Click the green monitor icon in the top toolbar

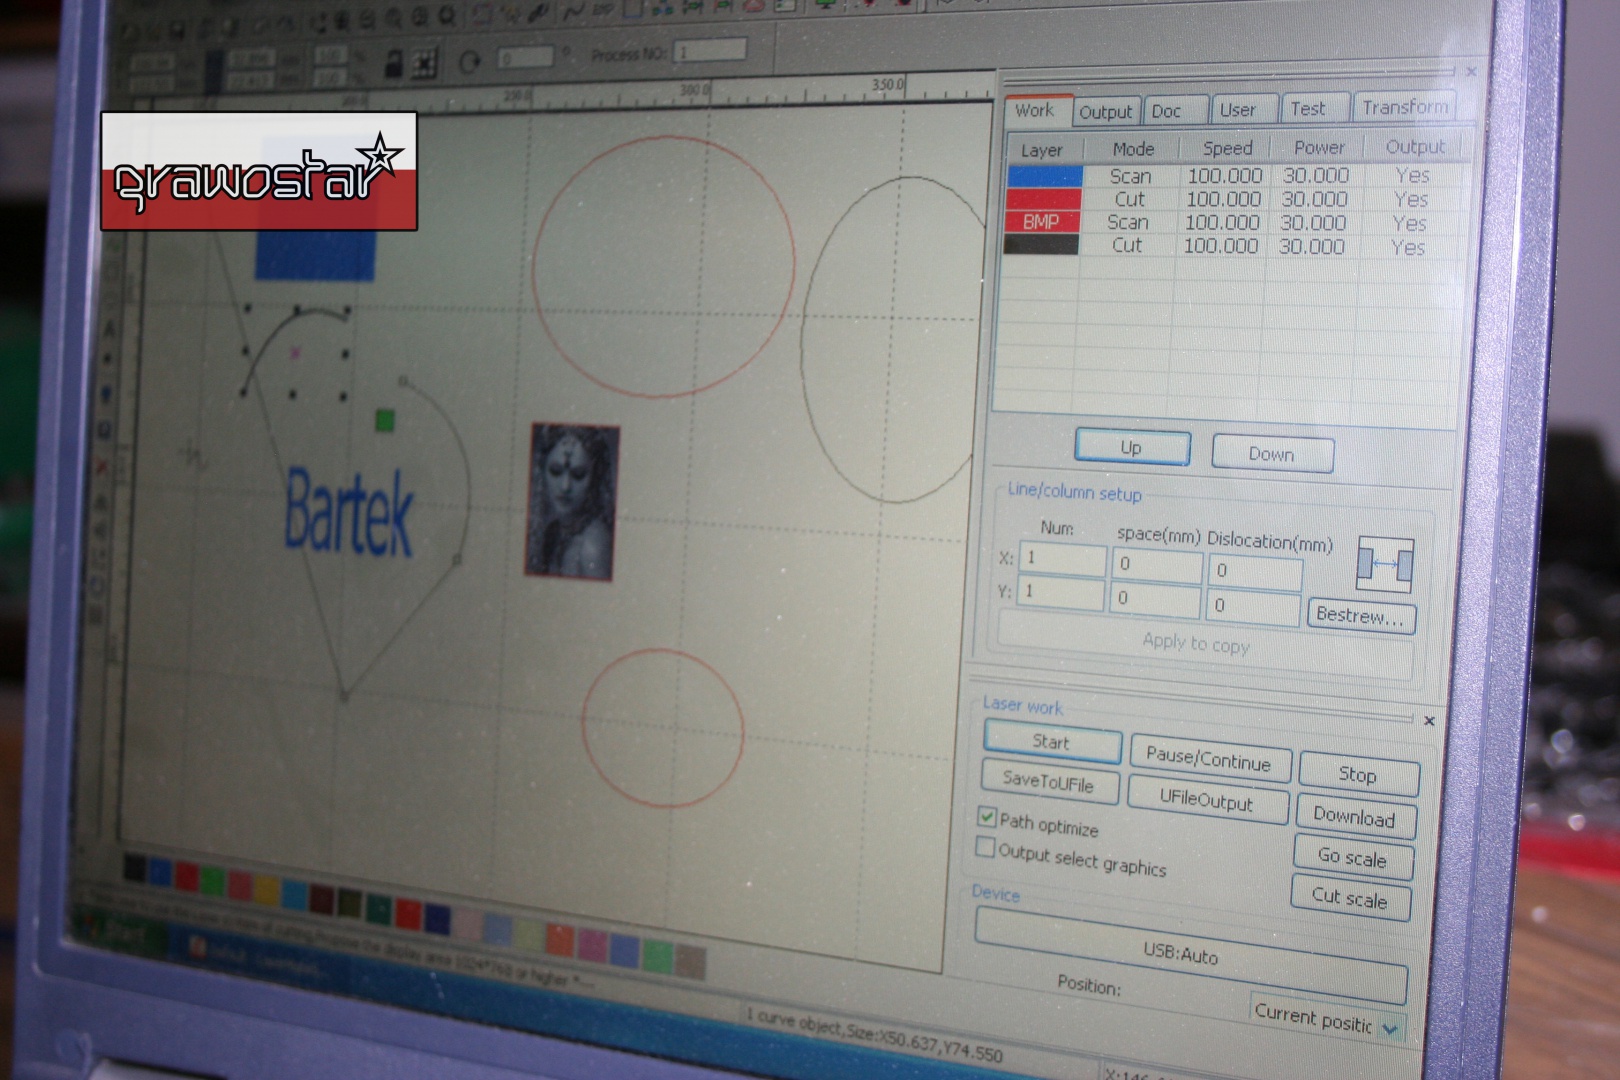tap(826, 6)
